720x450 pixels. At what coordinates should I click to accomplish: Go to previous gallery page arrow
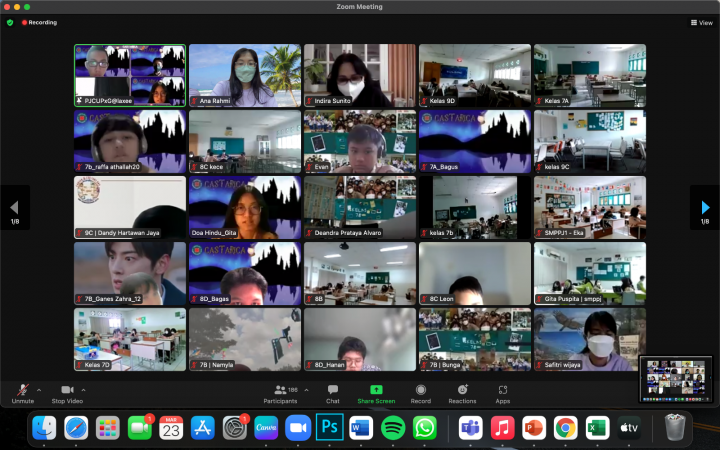pyautogui.click(x=14, y=207)
